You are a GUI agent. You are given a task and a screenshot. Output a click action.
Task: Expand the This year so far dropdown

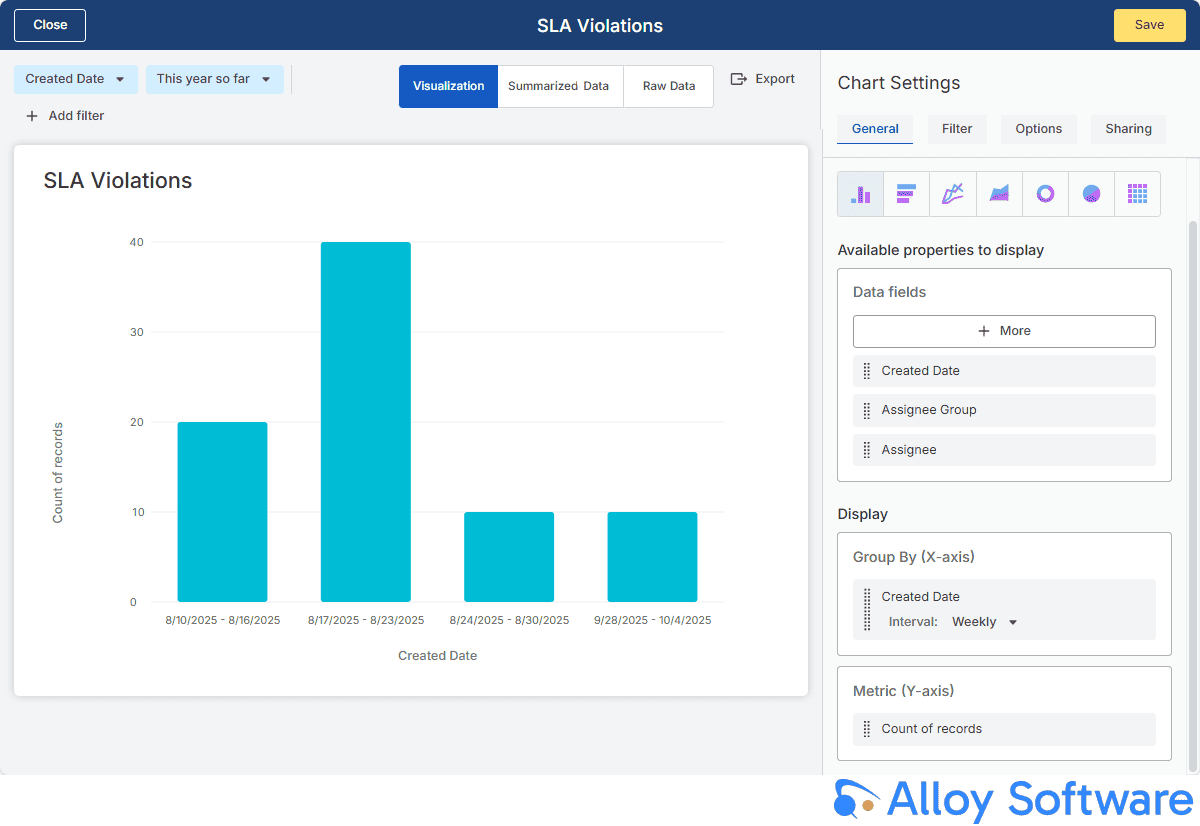tap(214, 79)
